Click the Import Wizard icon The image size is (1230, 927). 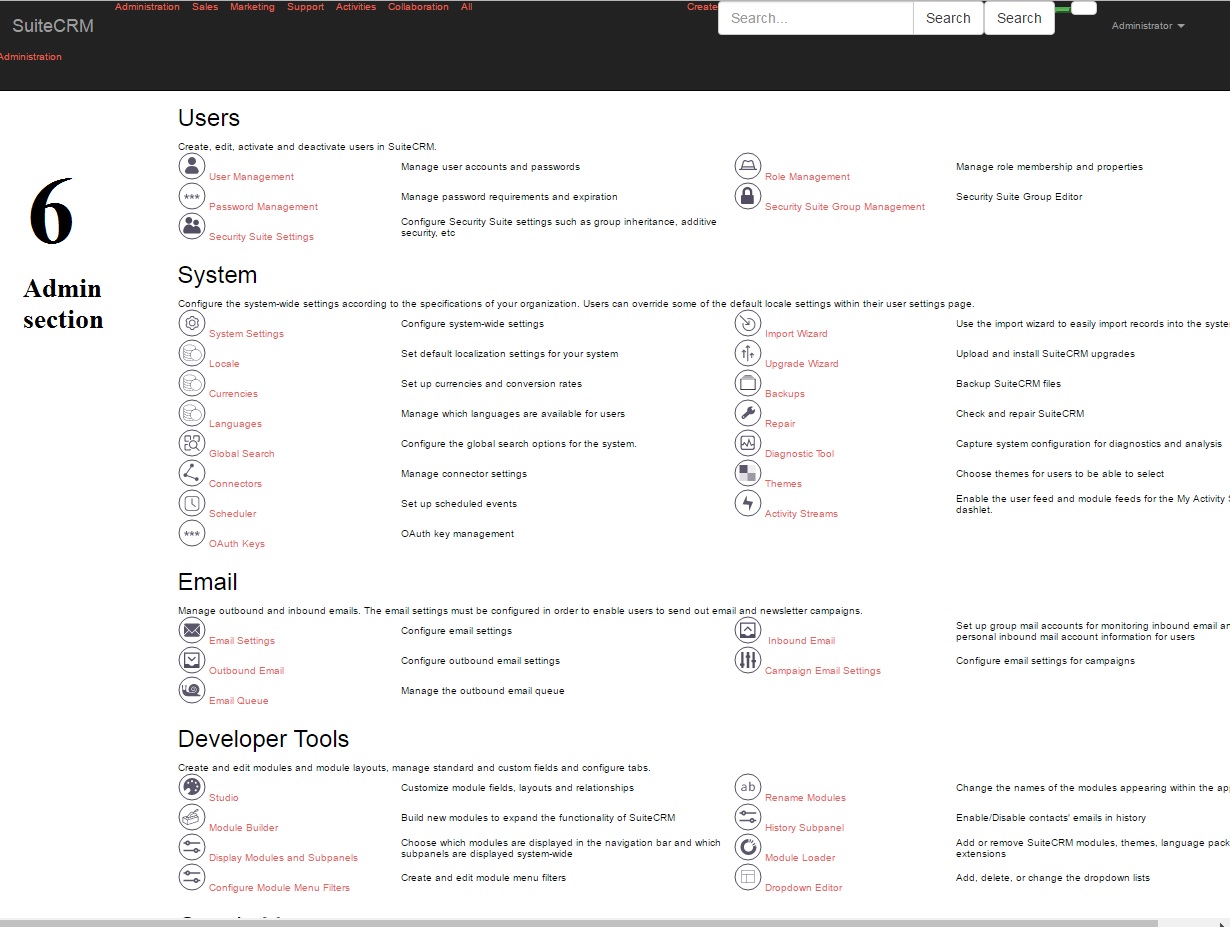[x=748, y=323]
